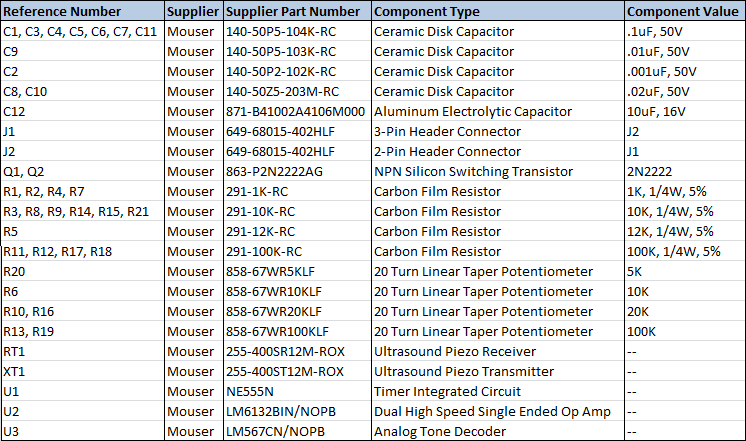This screenshot has height=441, width=746.
Task: Select the Component Value header cell
Action: pos(685,11)
